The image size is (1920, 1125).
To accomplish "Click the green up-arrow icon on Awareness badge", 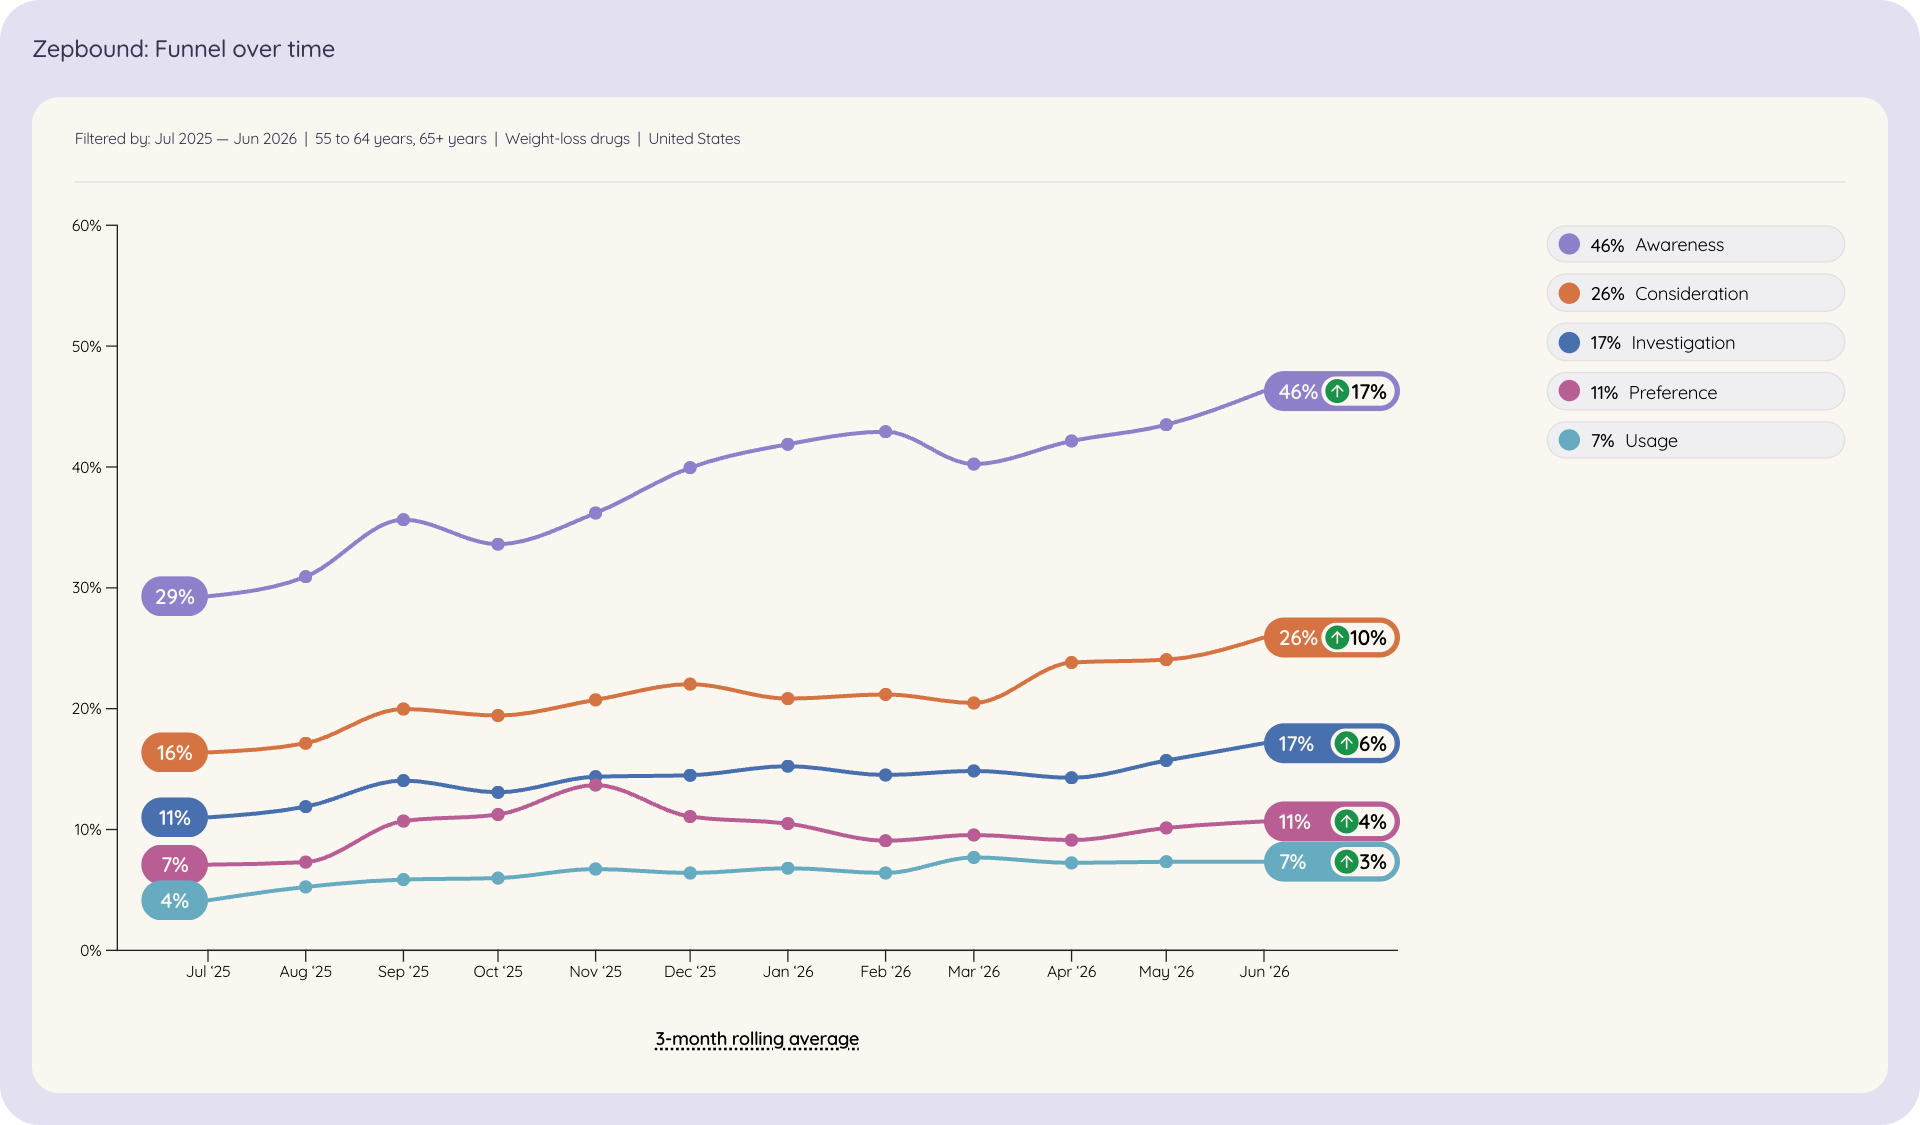I will 1337,392.
